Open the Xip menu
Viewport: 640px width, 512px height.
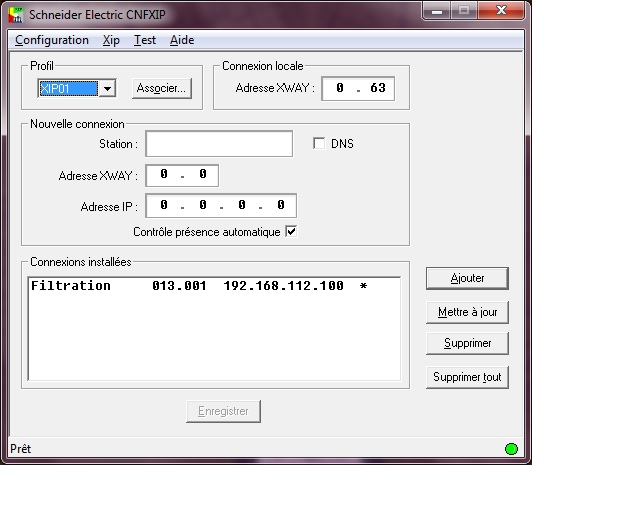pyautogui.click(x=111, y=40)
